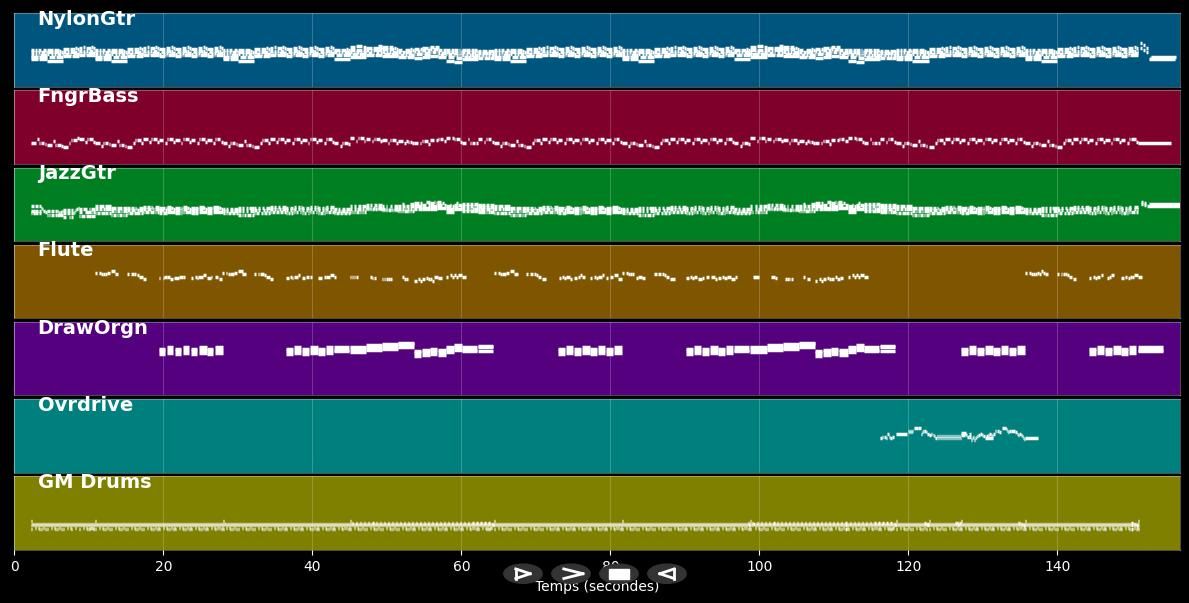The width and height of the screenshot is (1189, 603).
Task: Click the left-pointing triangle rewind button
Action: [x=667, y=574]
